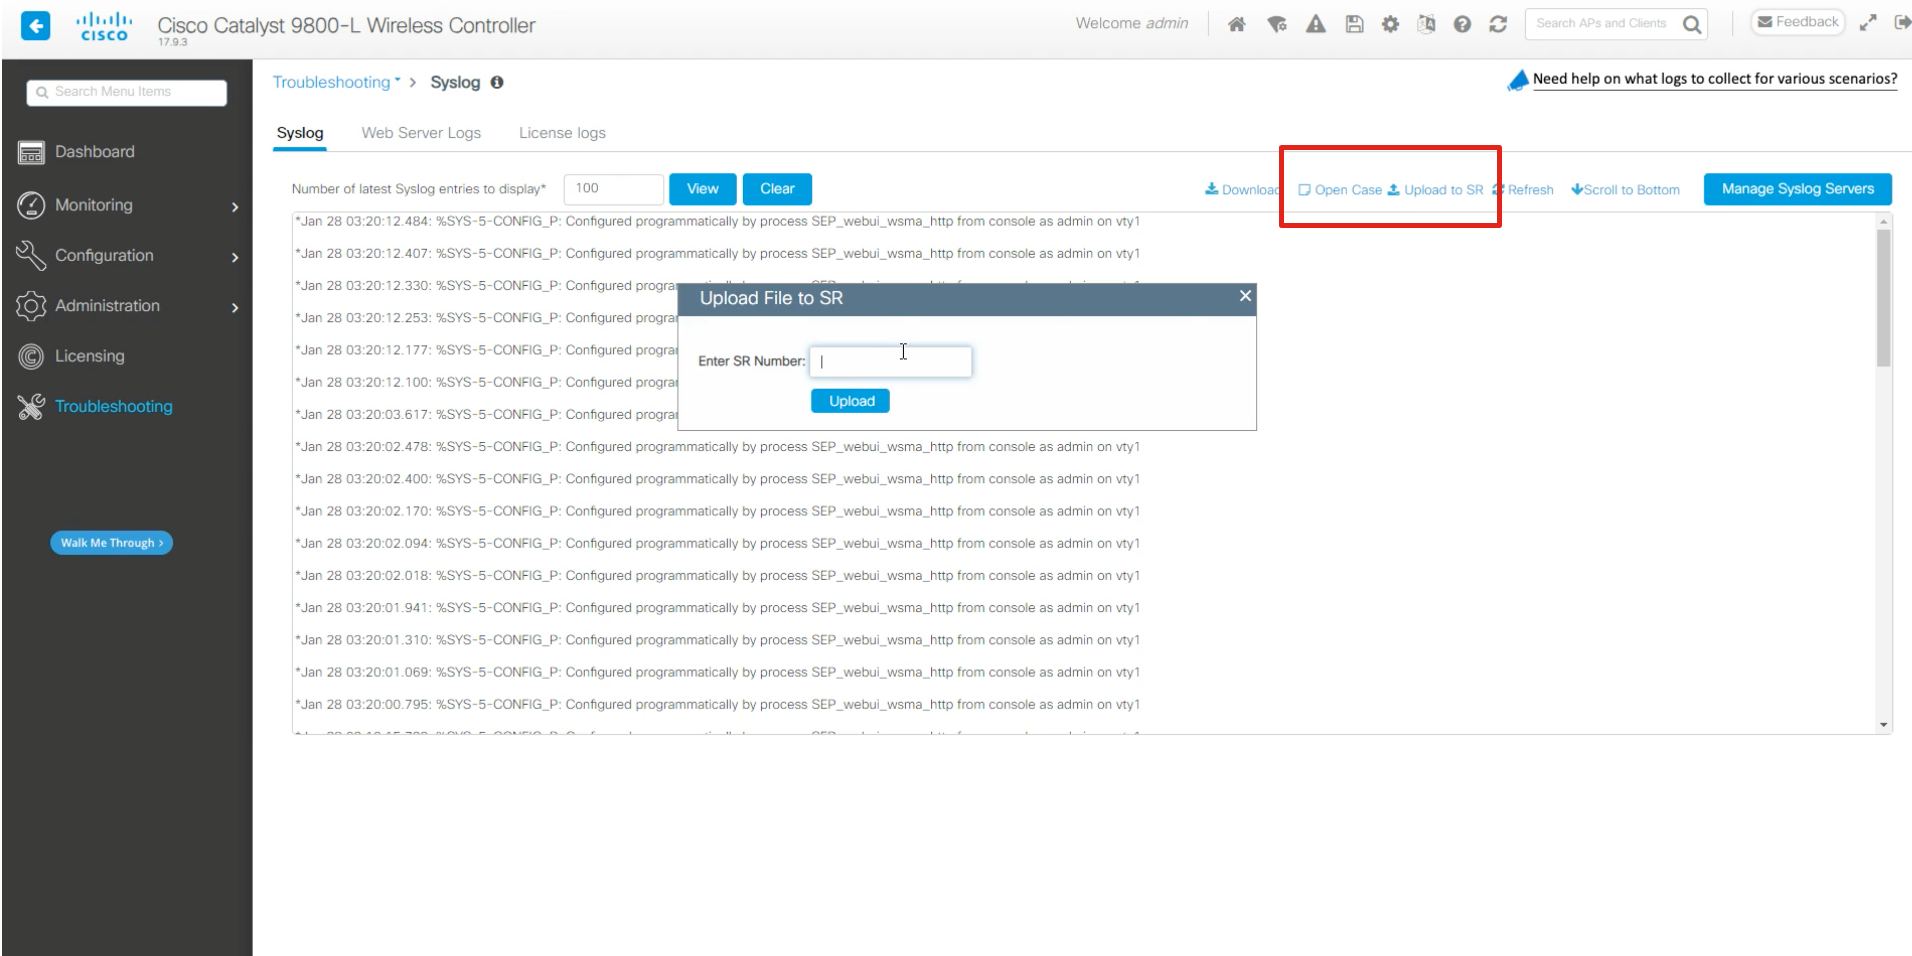The image size is (1912, 956).
Task: Select log entry at 03:20:02.478
Action: (717, 447)
